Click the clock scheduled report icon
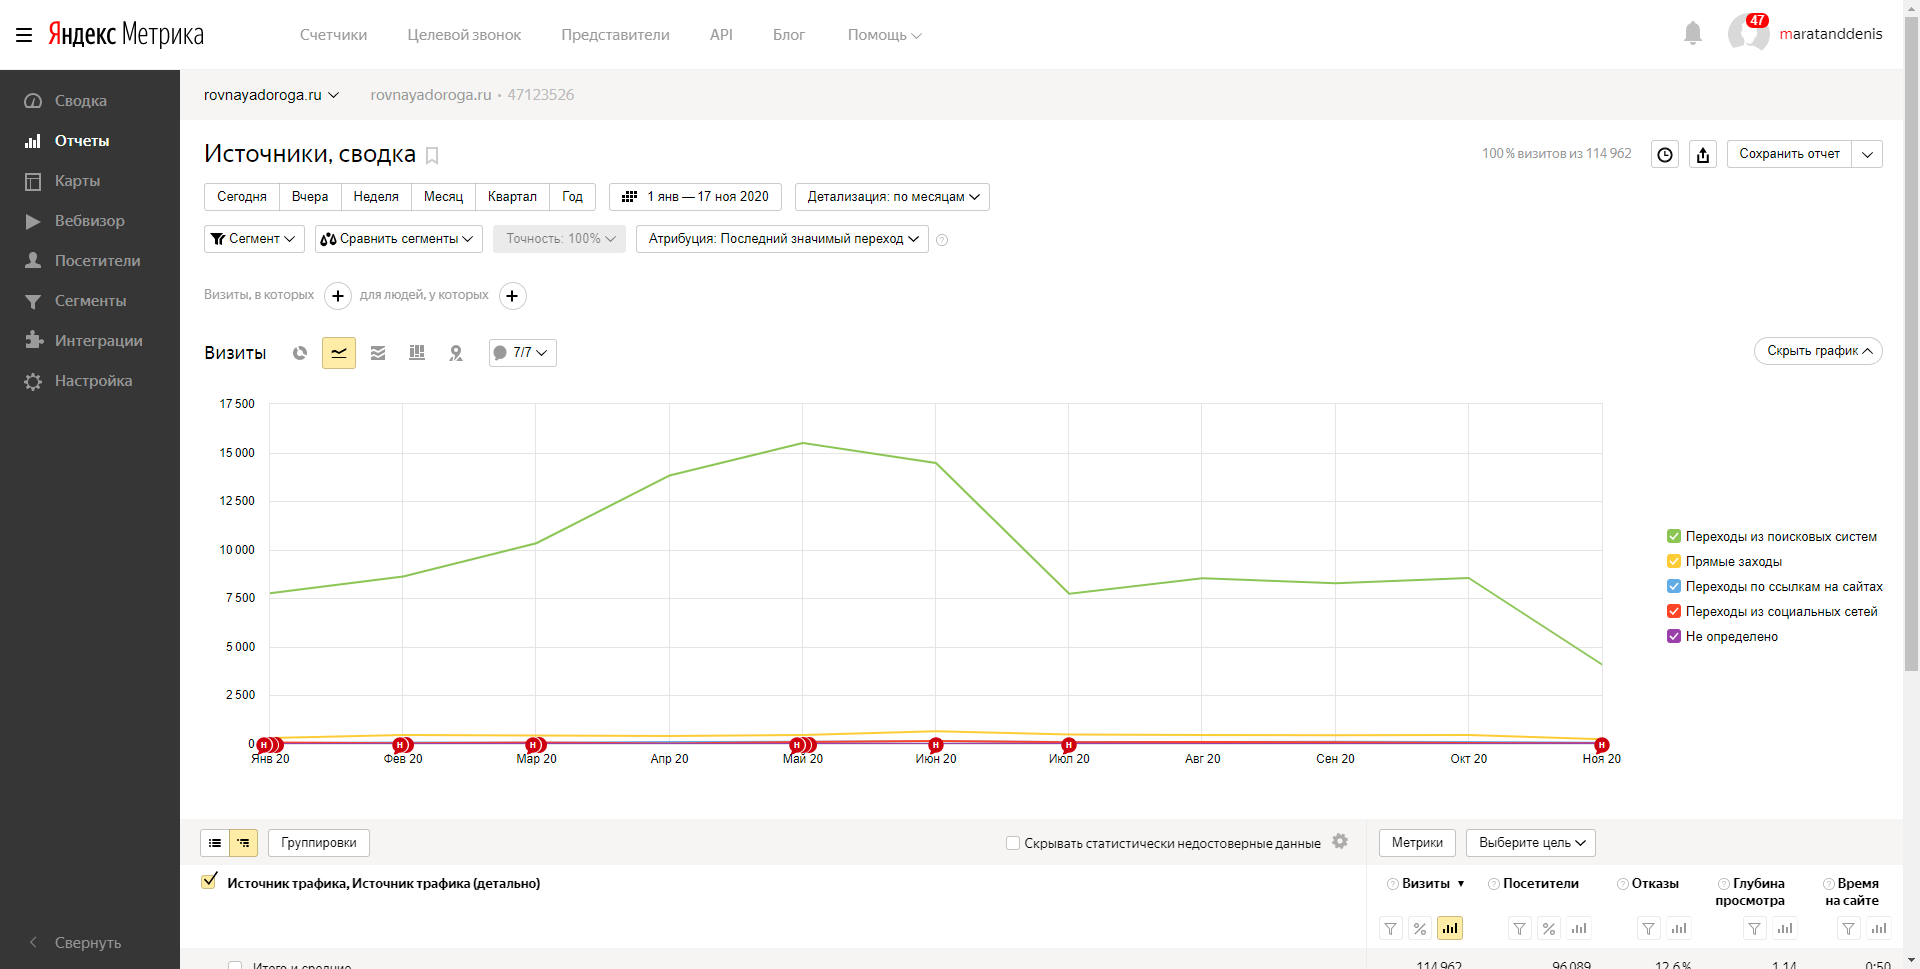The width and height of the screenshot is (1920, 969). click(x=1665, y=154)
